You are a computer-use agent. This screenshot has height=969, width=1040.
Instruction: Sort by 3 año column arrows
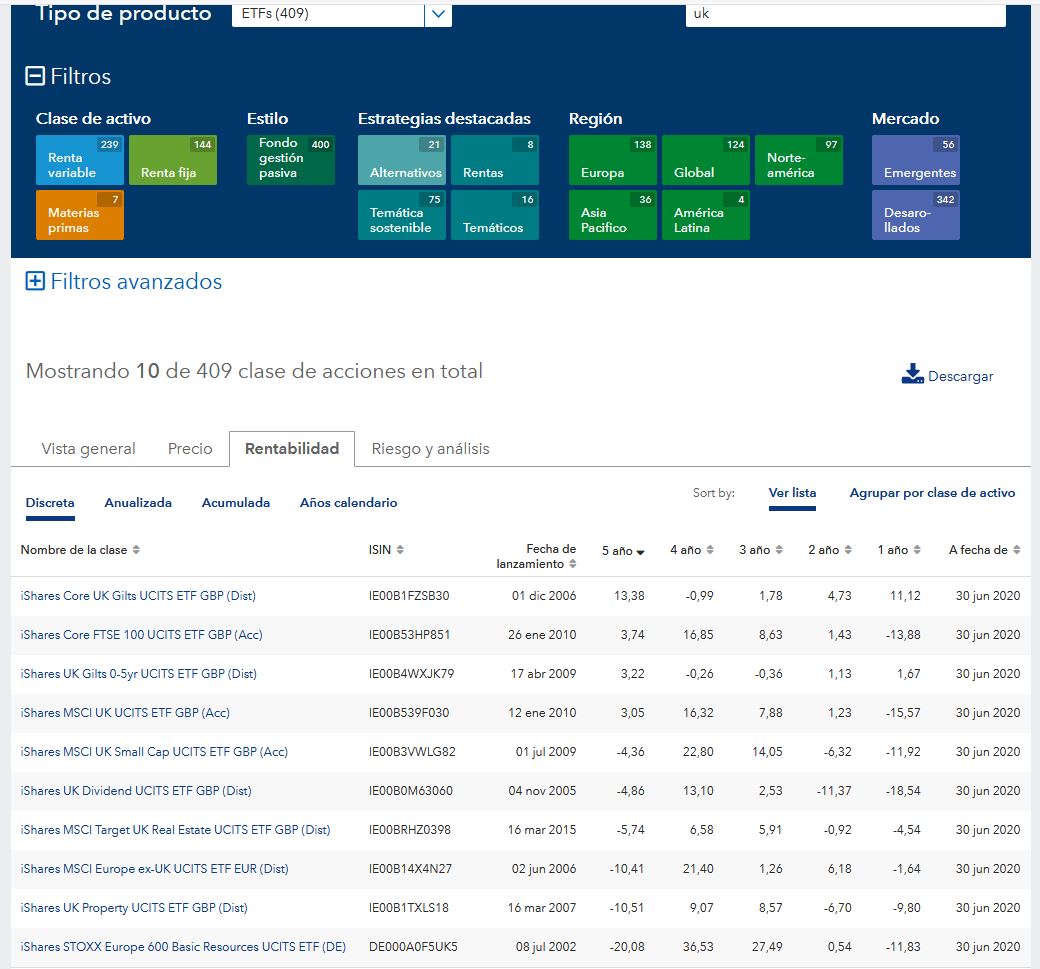coord(779,550)
